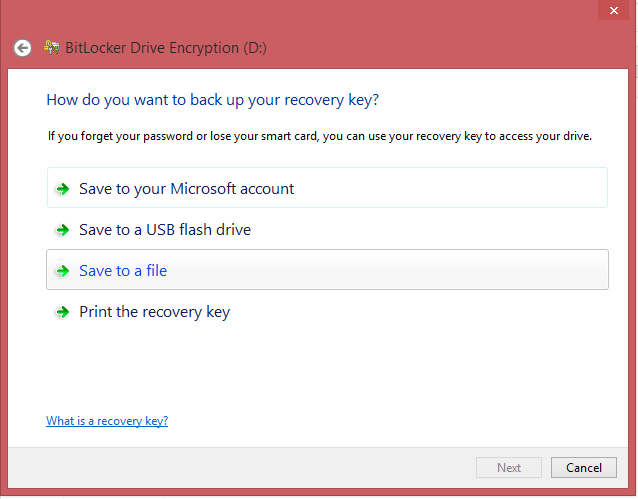This screenshot has height=499, width=638.
Task: Click the back arrow button
Action: pos(22,48)
